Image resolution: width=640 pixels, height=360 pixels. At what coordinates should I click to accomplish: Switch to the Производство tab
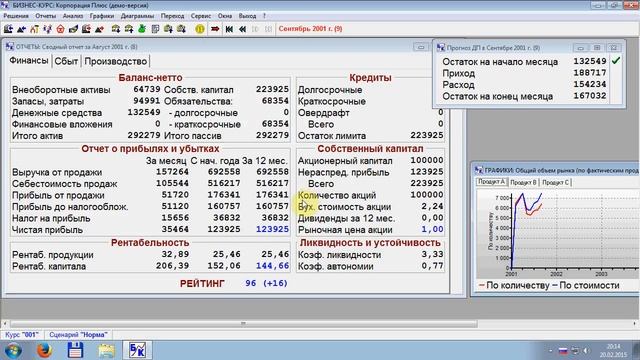click(116, 61)
